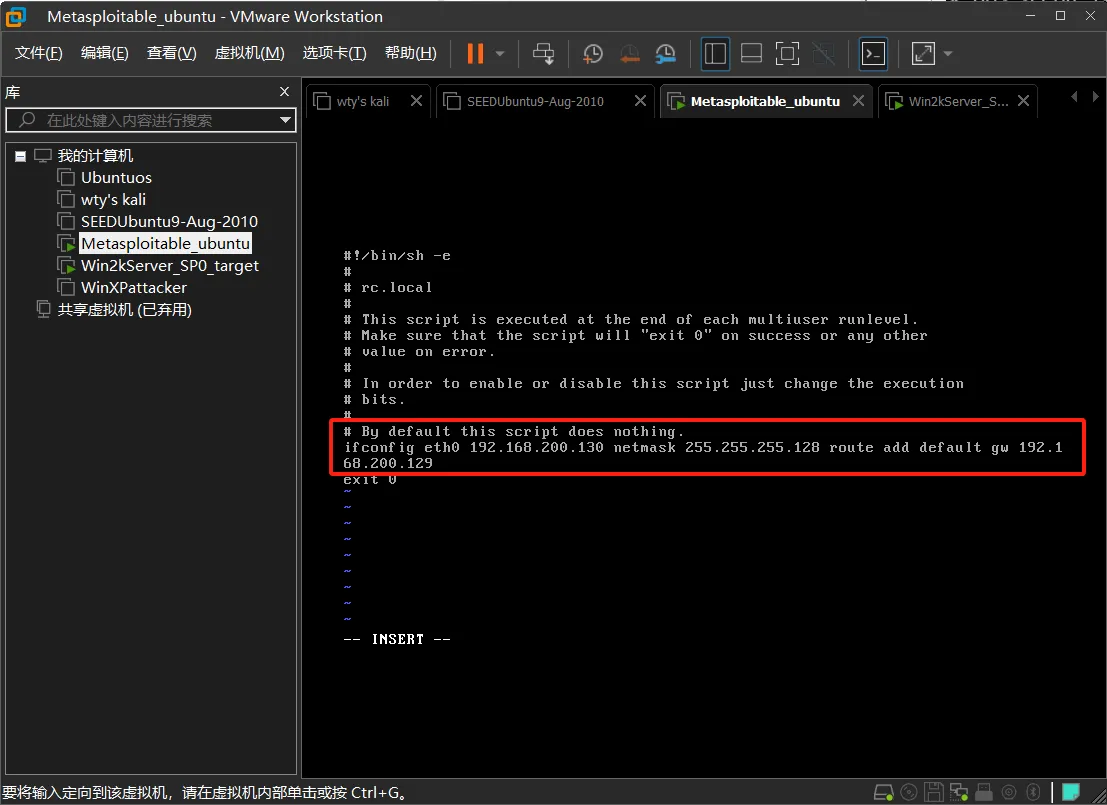The width and height of the screenshot is (1107, 805).
Task: Switch to the Win2kServer_S... tab
Action: pos(958,102)
